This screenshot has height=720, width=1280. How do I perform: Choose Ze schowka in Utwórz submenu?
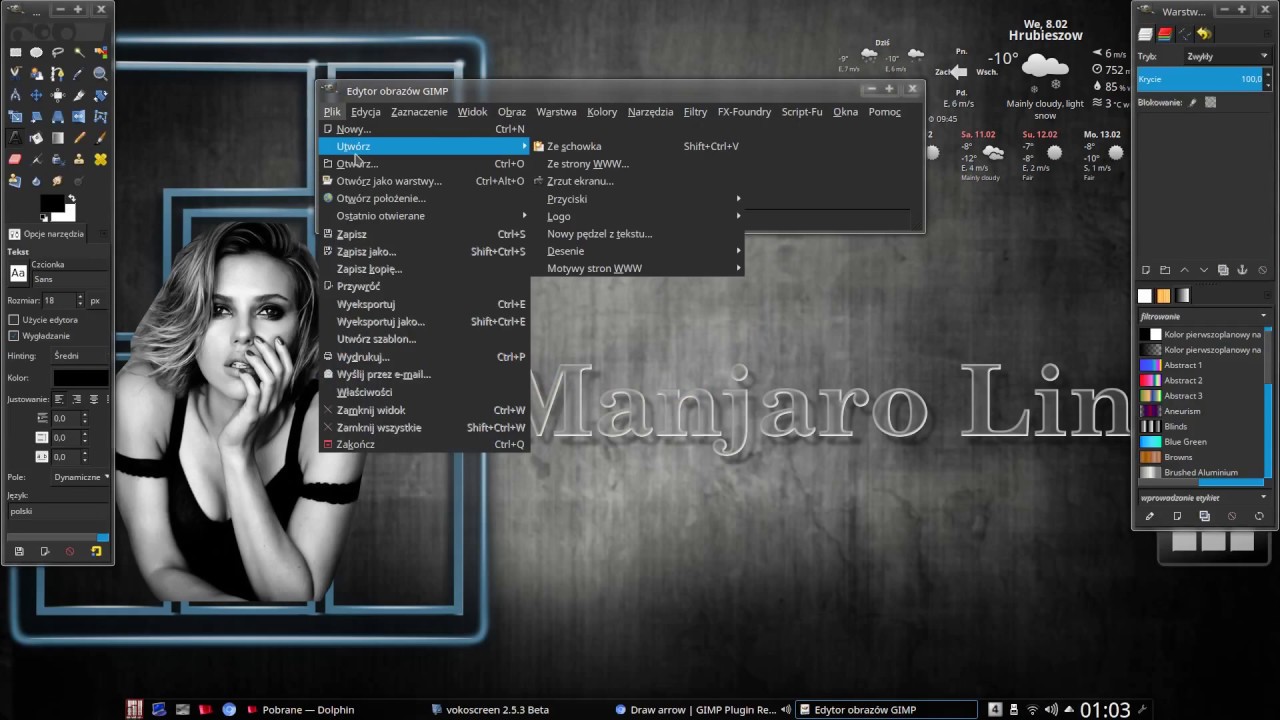coord(637,146)
